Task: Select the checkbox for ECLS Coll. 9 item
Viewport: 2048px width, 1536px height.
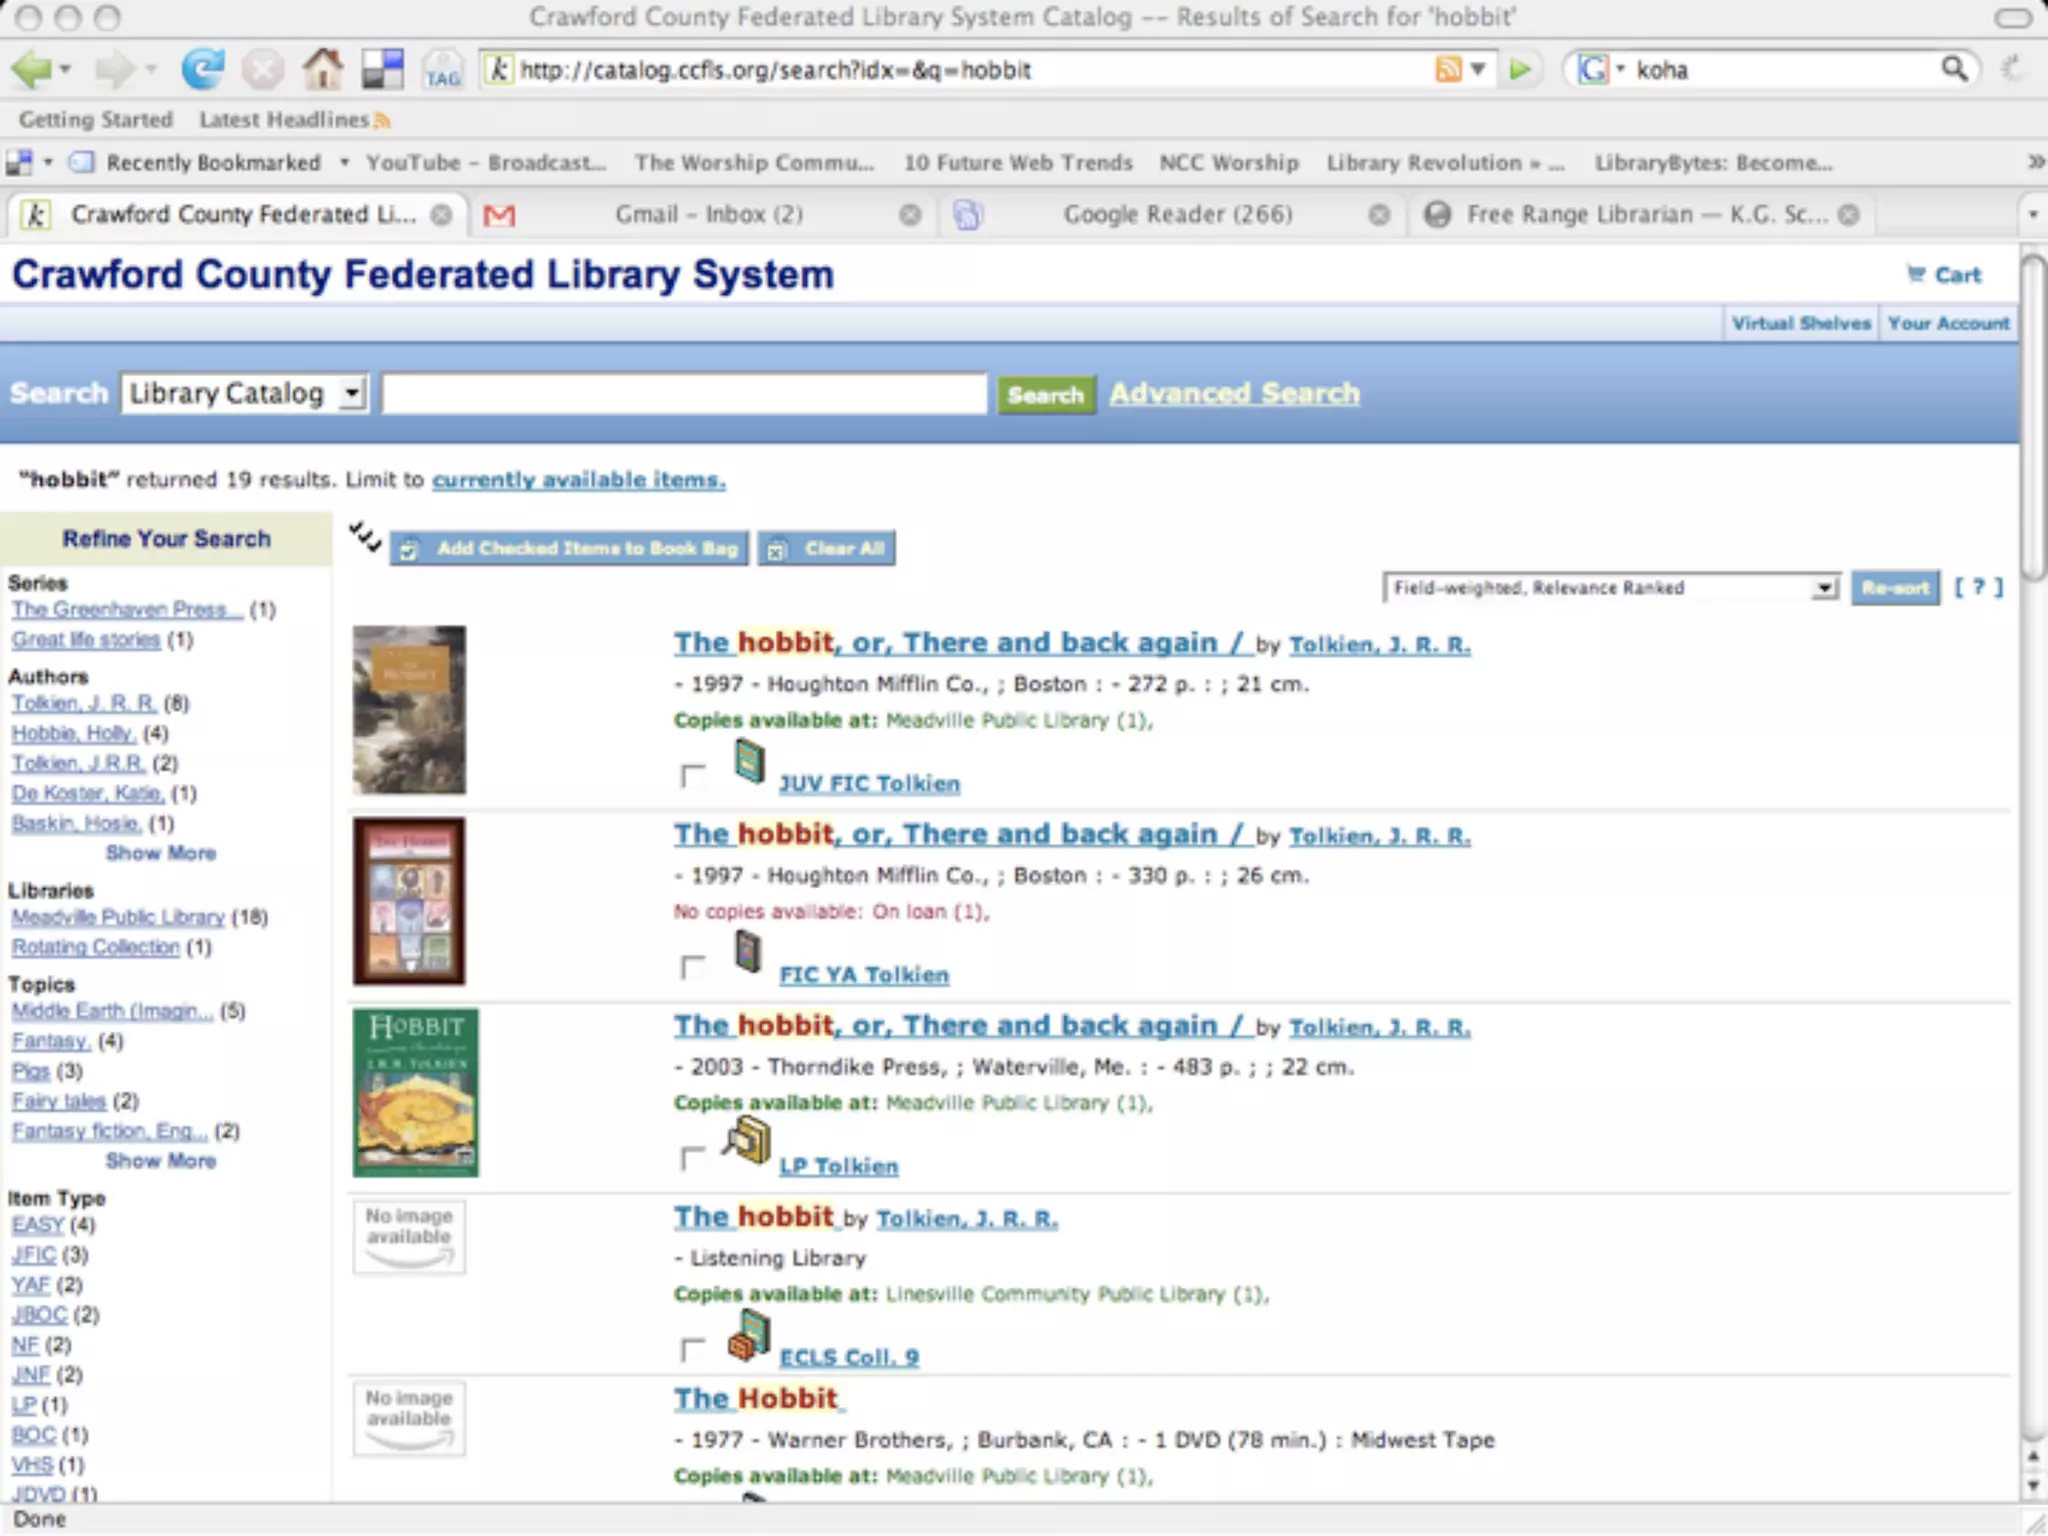Action: [692, 1349]
